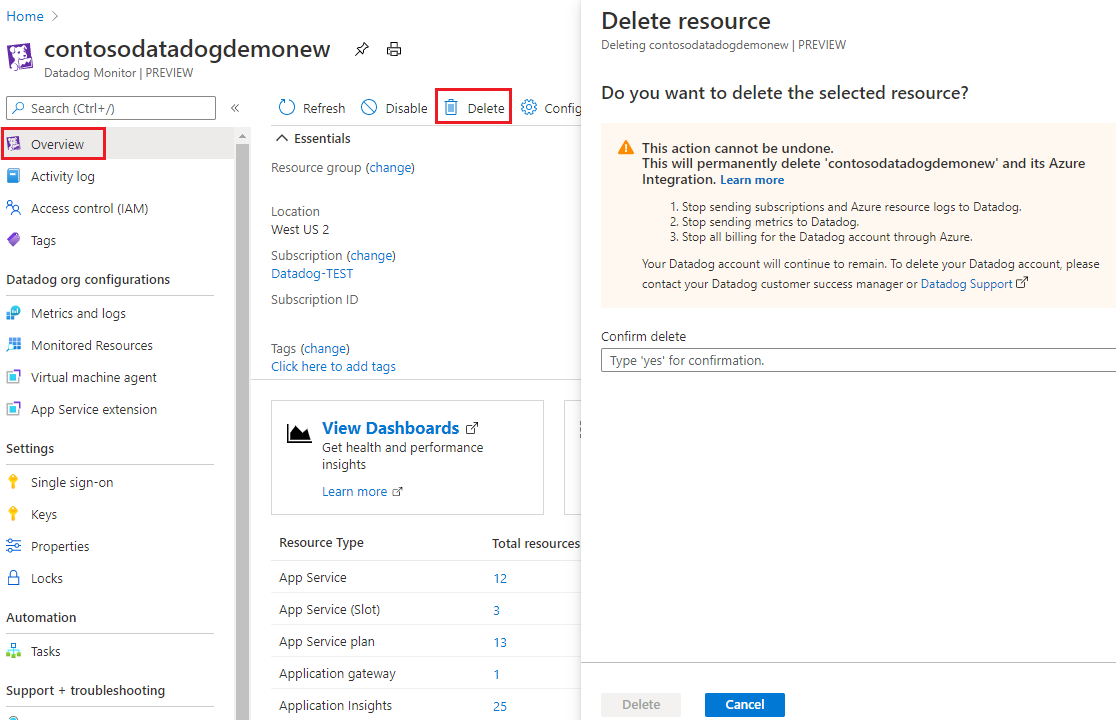Click the Activity log icon
Screen dimensions: 1116x720
[14, 176]
